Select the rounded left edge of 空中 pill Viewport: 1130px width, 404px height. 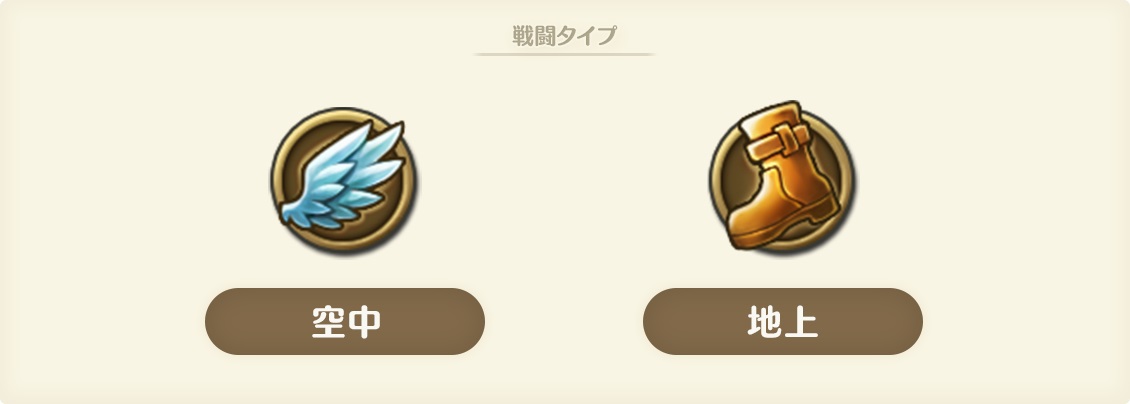pyautogui.click(x=222, y=321)
